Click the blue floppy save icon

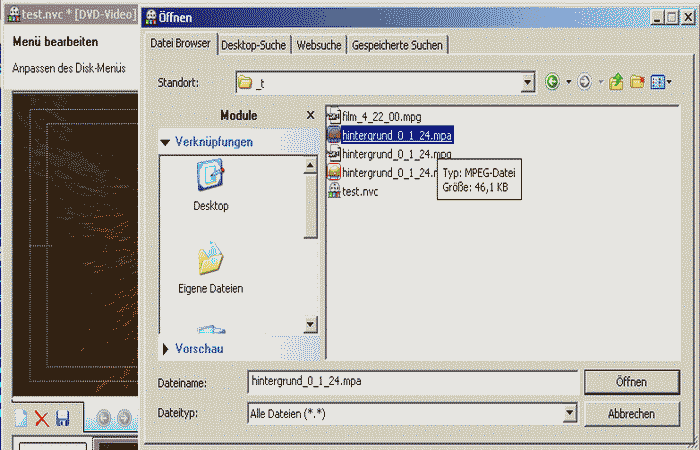pos(62,418)
